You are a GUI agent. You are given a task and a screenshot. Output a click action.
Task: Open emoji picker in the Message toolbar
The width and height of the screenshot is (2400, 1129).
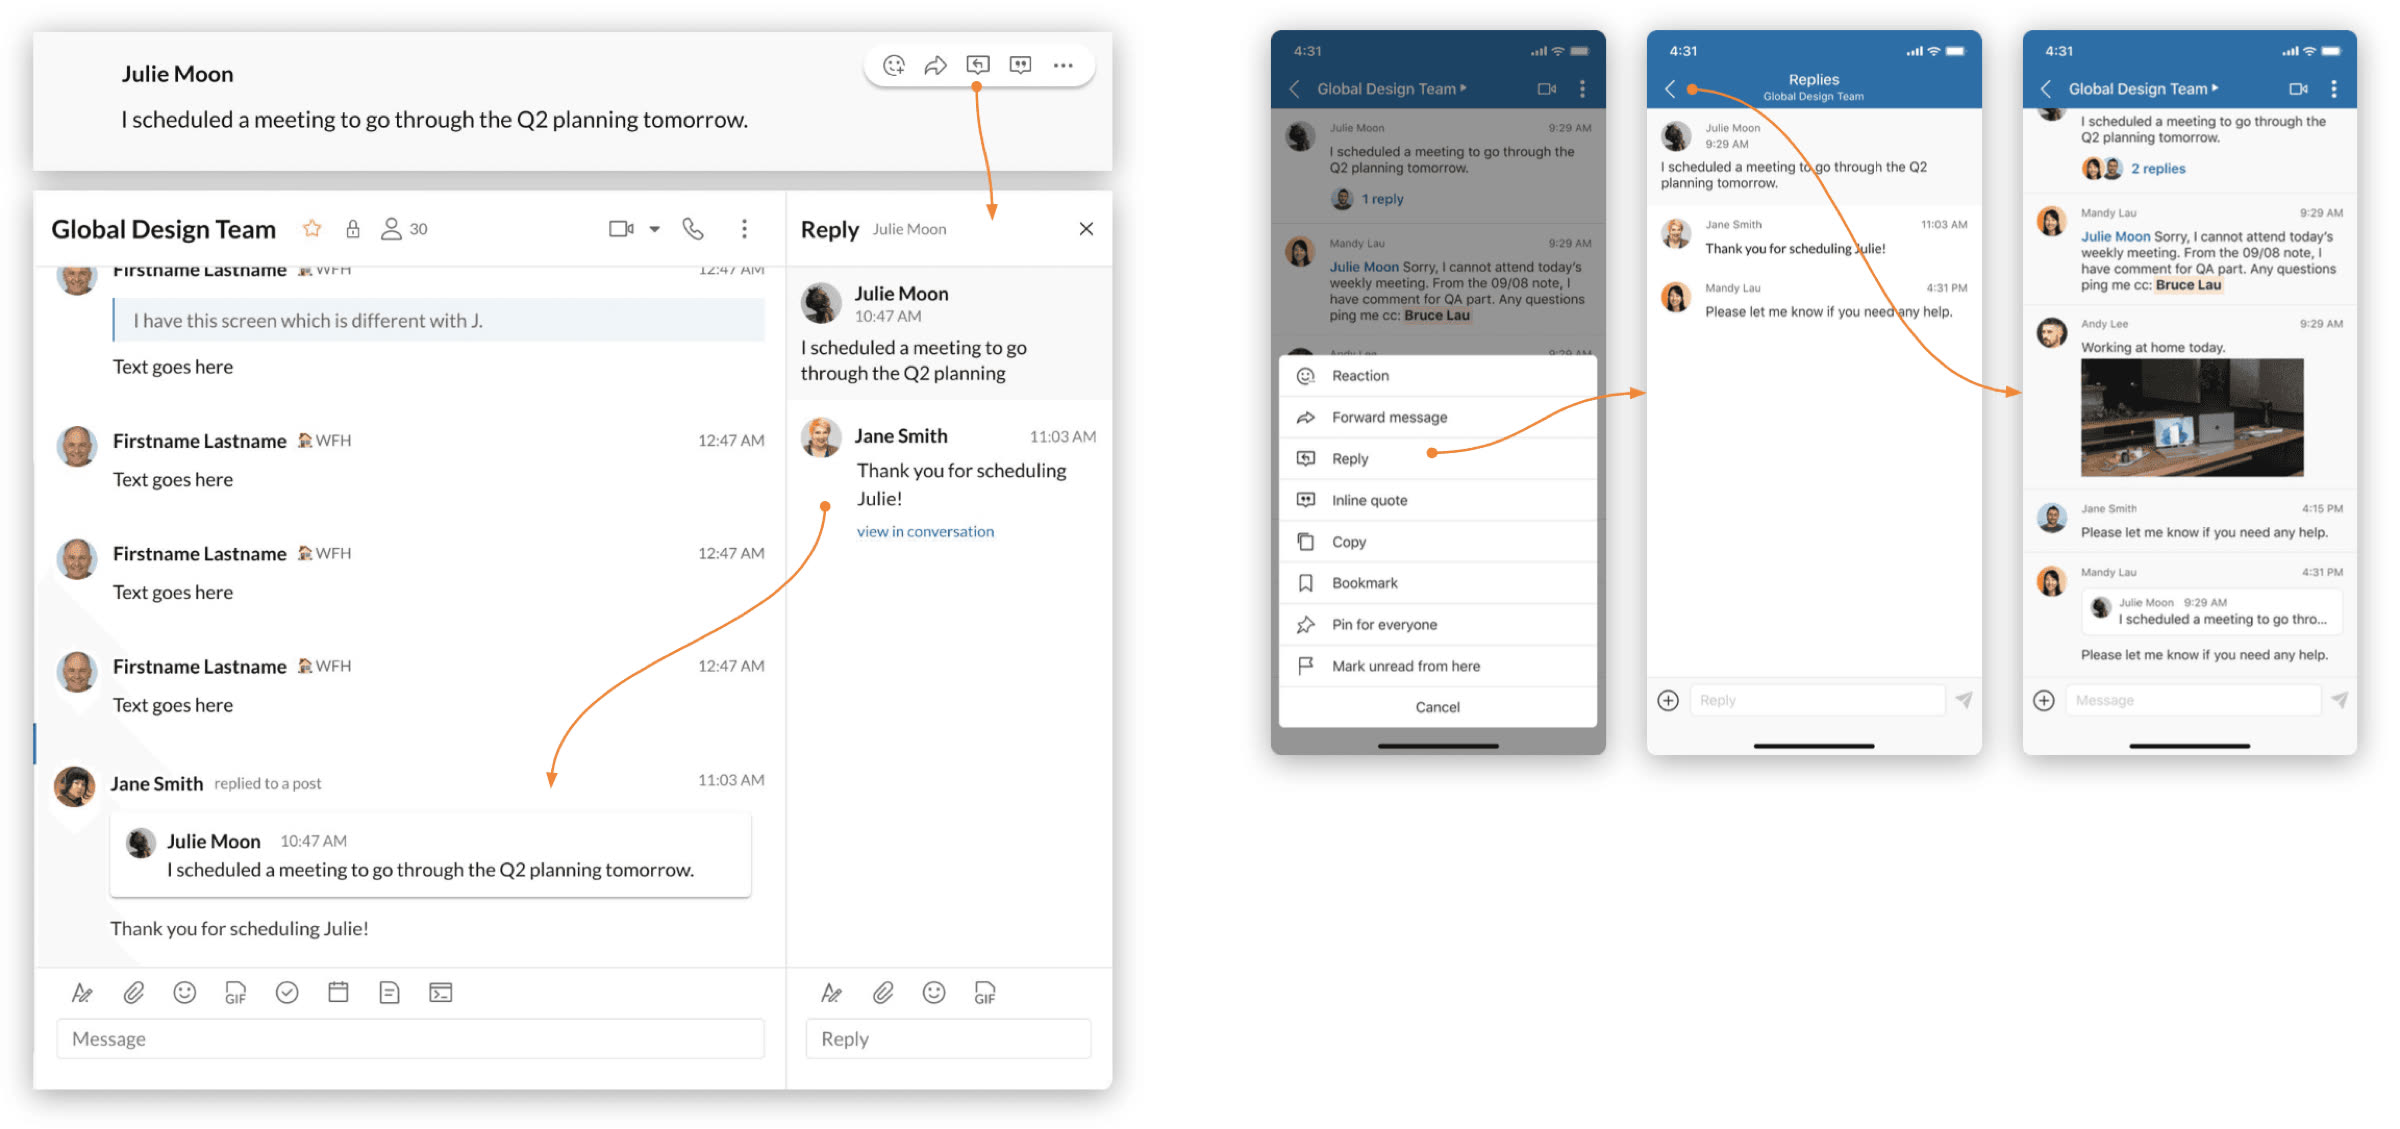tap(184, 993)
